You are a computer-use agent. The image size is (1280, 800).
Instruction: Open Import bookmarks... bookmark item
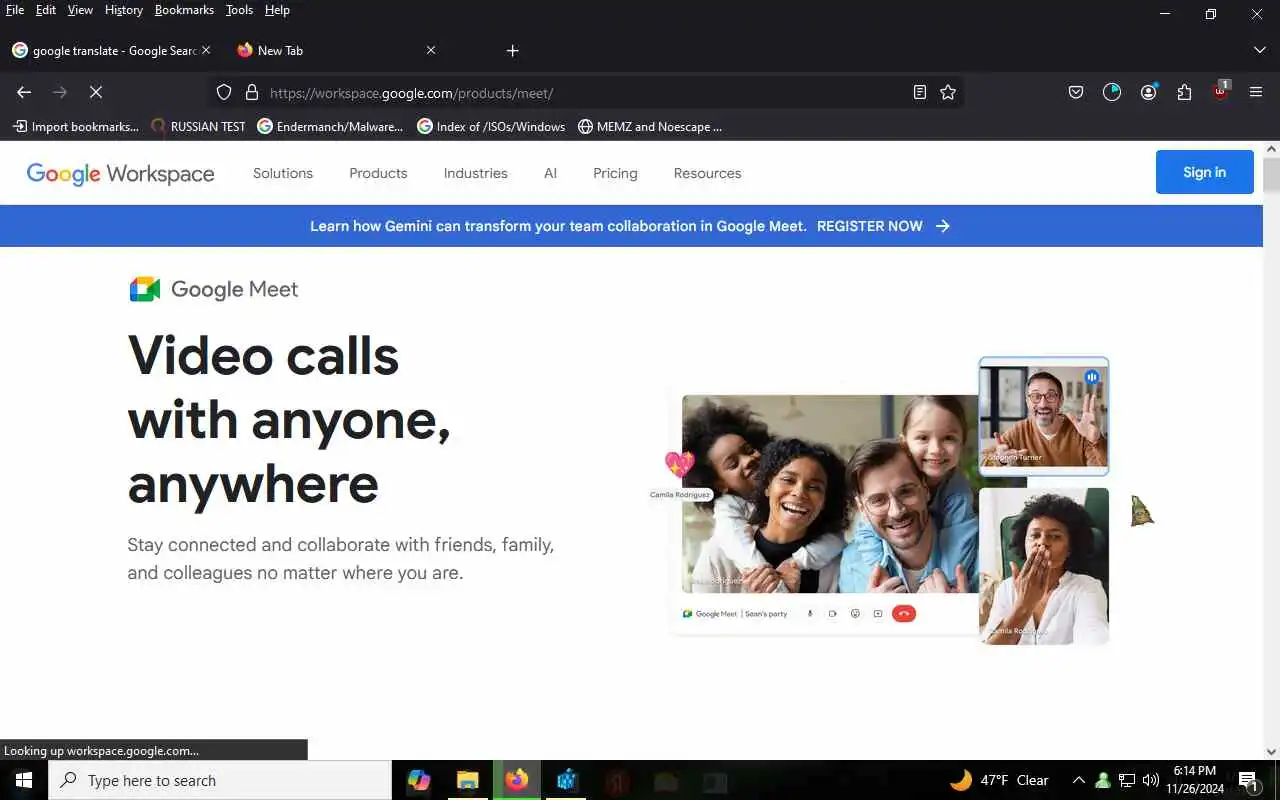coord(75,127)
